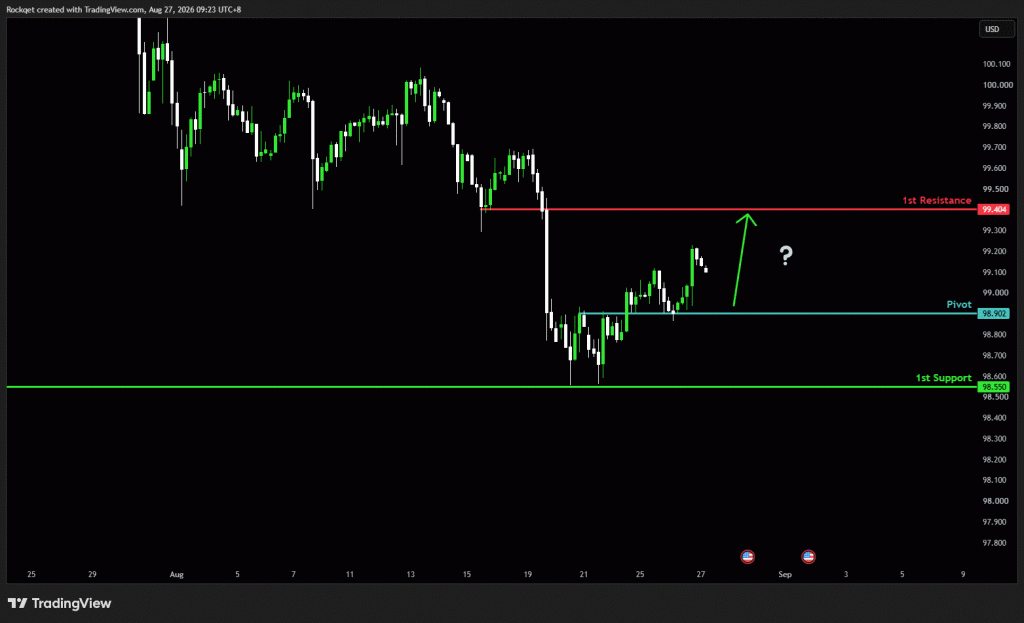Click the TradingView wordmark text
This screenshot has width=1024, height=623.
click(x=71, y=603)
